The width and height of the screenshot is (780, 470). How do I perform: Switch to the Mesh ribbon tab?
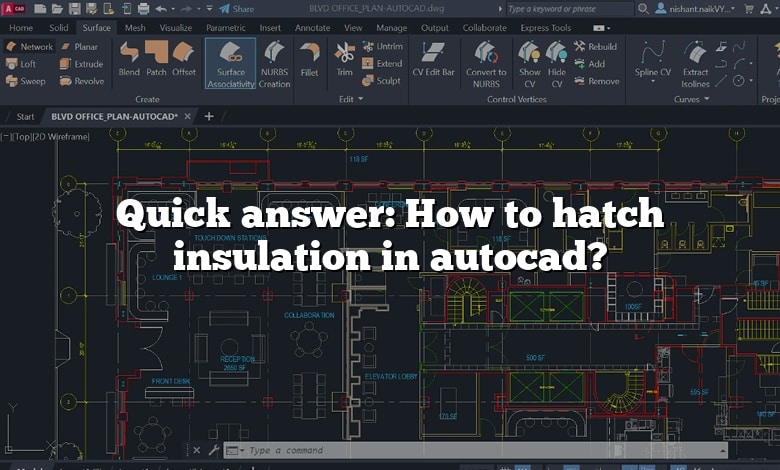135,28
